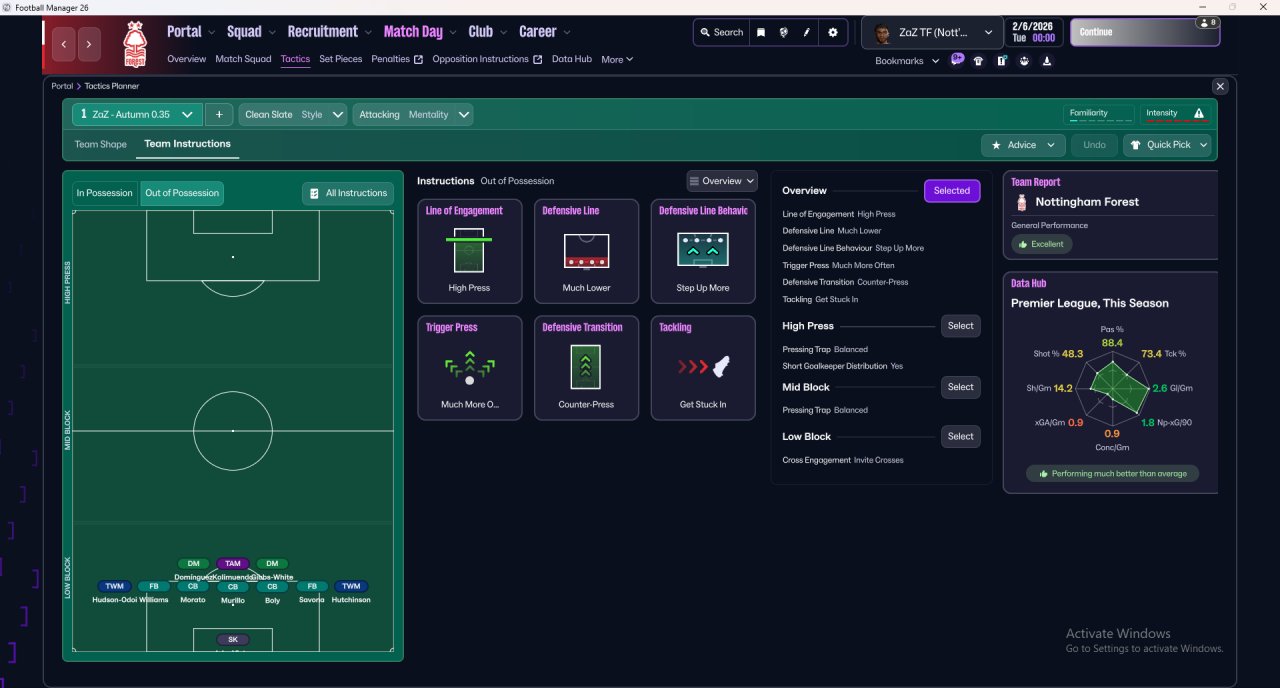Switch to the Team Shape tab
This screenshot has width=1280, height=688.
pos(101,144)
